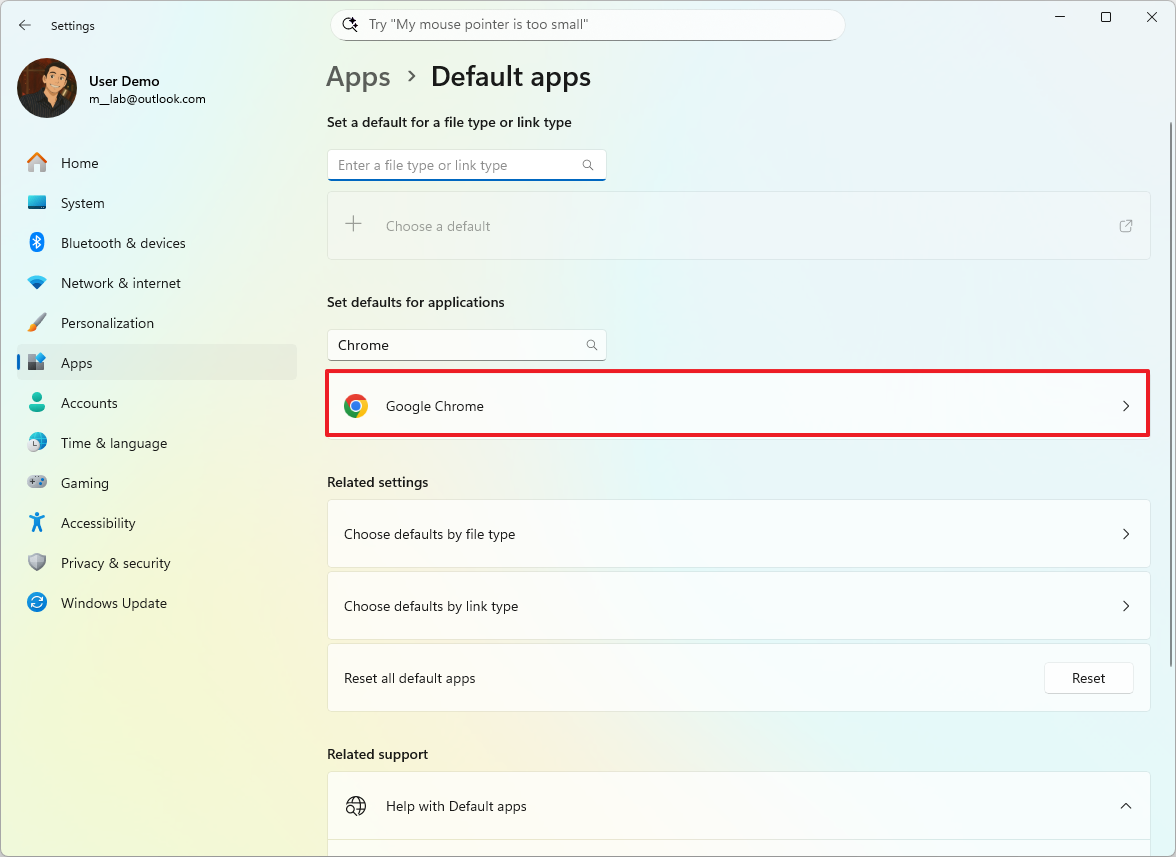1176x857 pixels.
Task: Open Privacy & security settings
Action: tap(113, 562)
